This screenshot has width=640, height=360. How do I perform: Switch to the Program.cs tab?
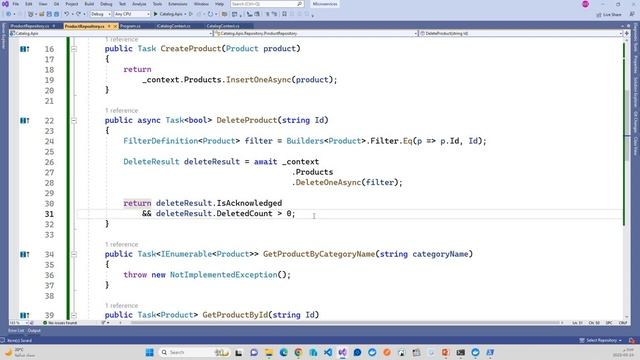click(131, 26)
